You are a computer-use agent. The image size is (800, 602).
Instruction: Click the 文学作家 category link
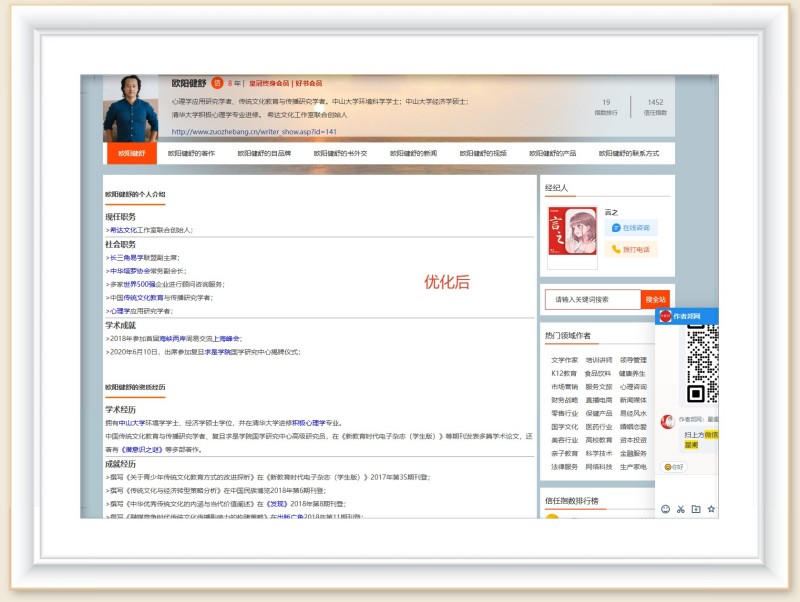click(x=564, y=360)
